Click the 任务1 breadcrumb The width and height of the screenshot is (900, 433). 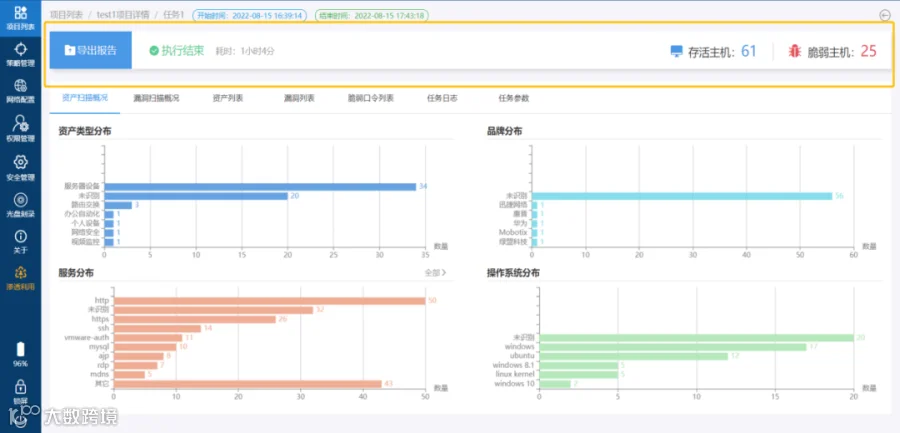click(174, 15)
